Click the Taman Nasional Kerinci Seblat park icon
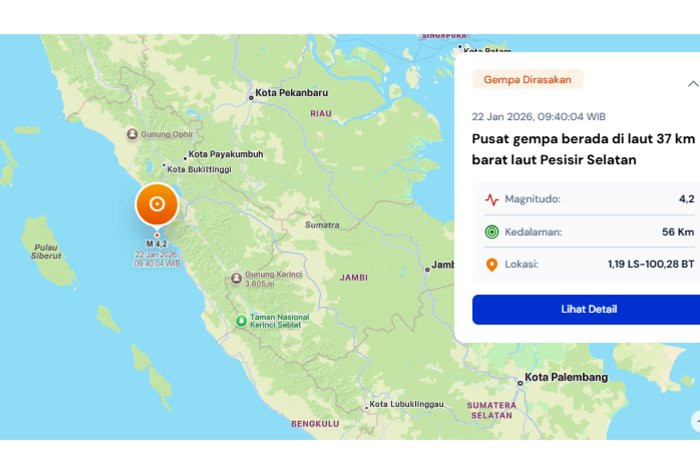 point(240,321)
